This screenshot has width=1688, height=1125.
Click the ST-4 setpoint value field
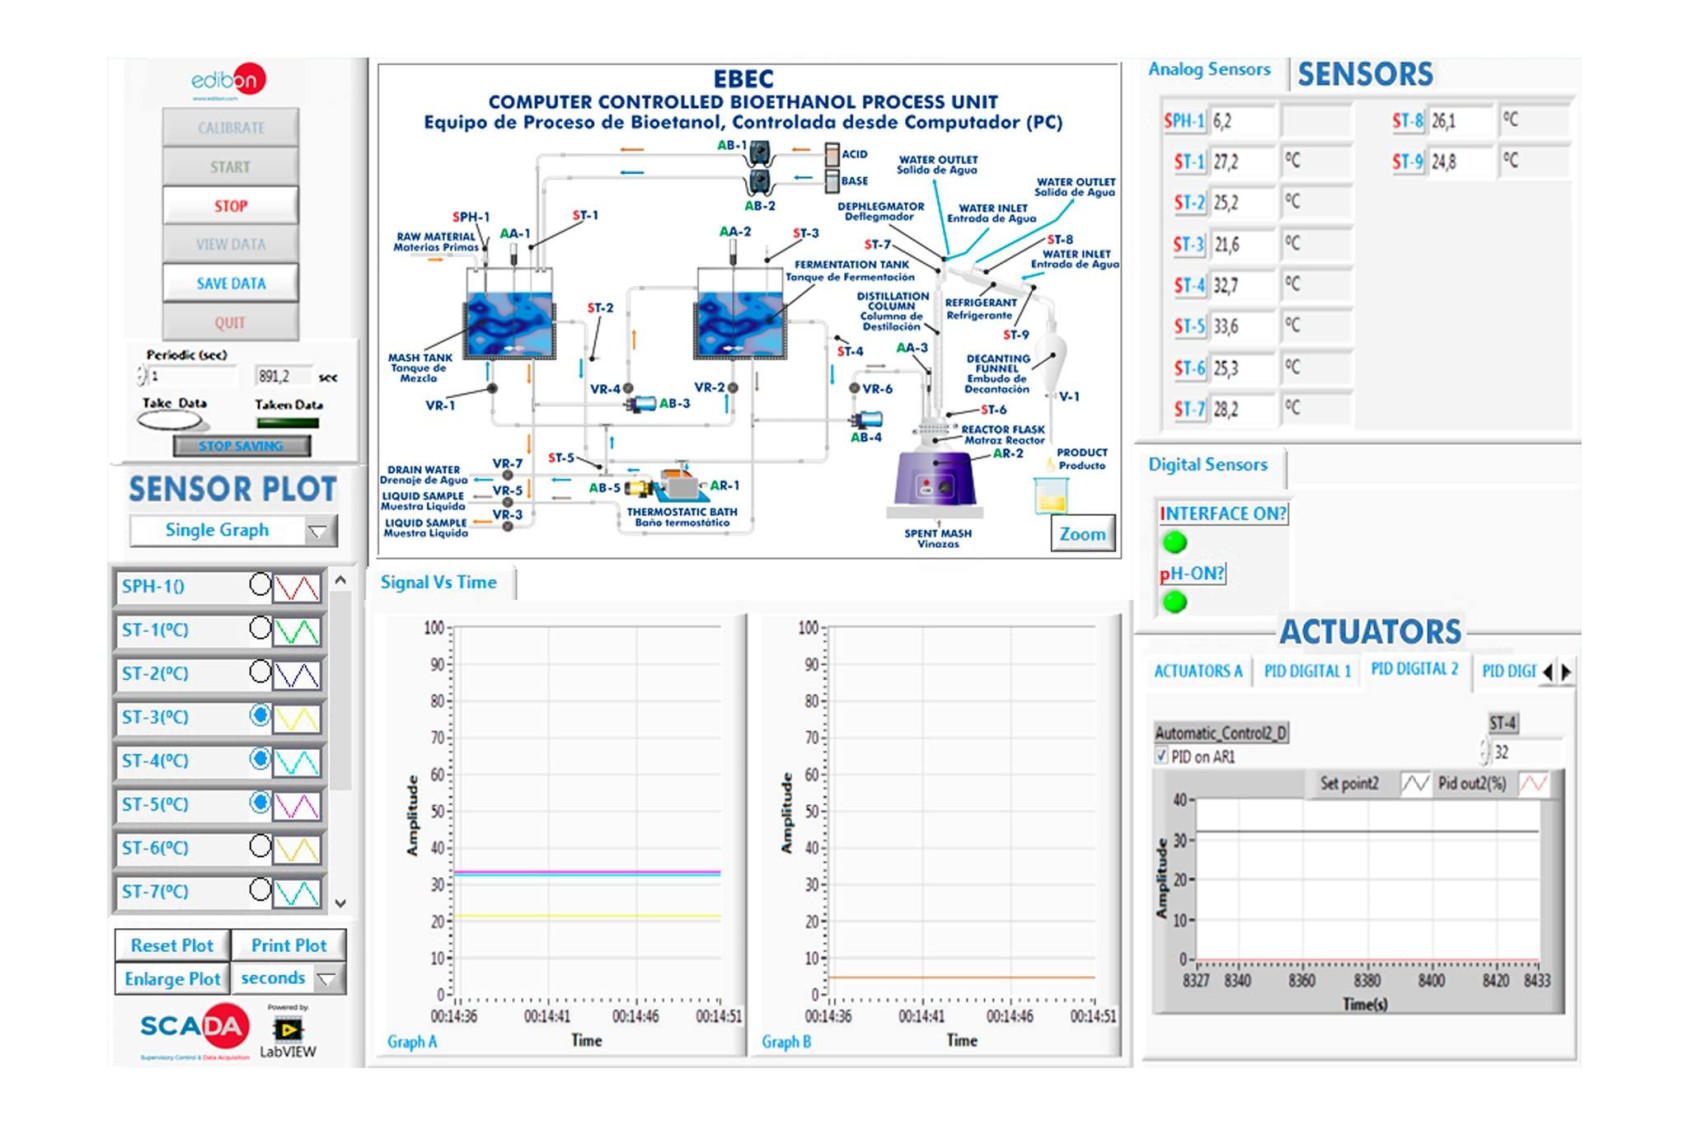[x=1526, y=752]
